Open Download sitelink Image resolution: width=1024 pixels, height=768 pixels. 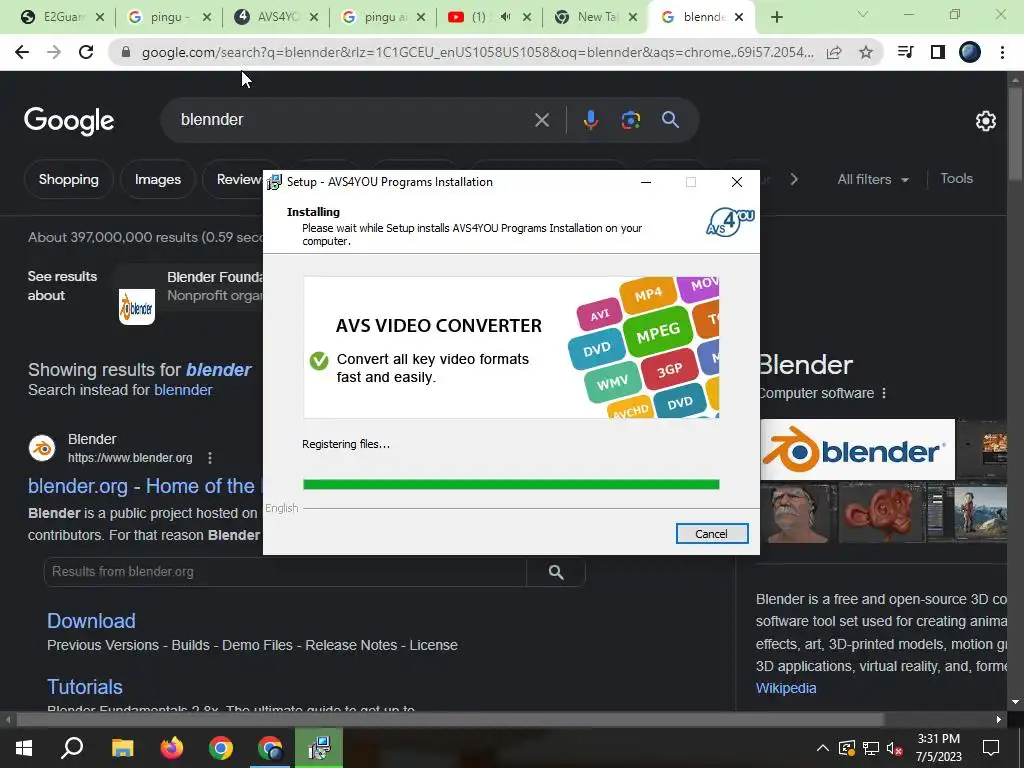click(91, 620)
